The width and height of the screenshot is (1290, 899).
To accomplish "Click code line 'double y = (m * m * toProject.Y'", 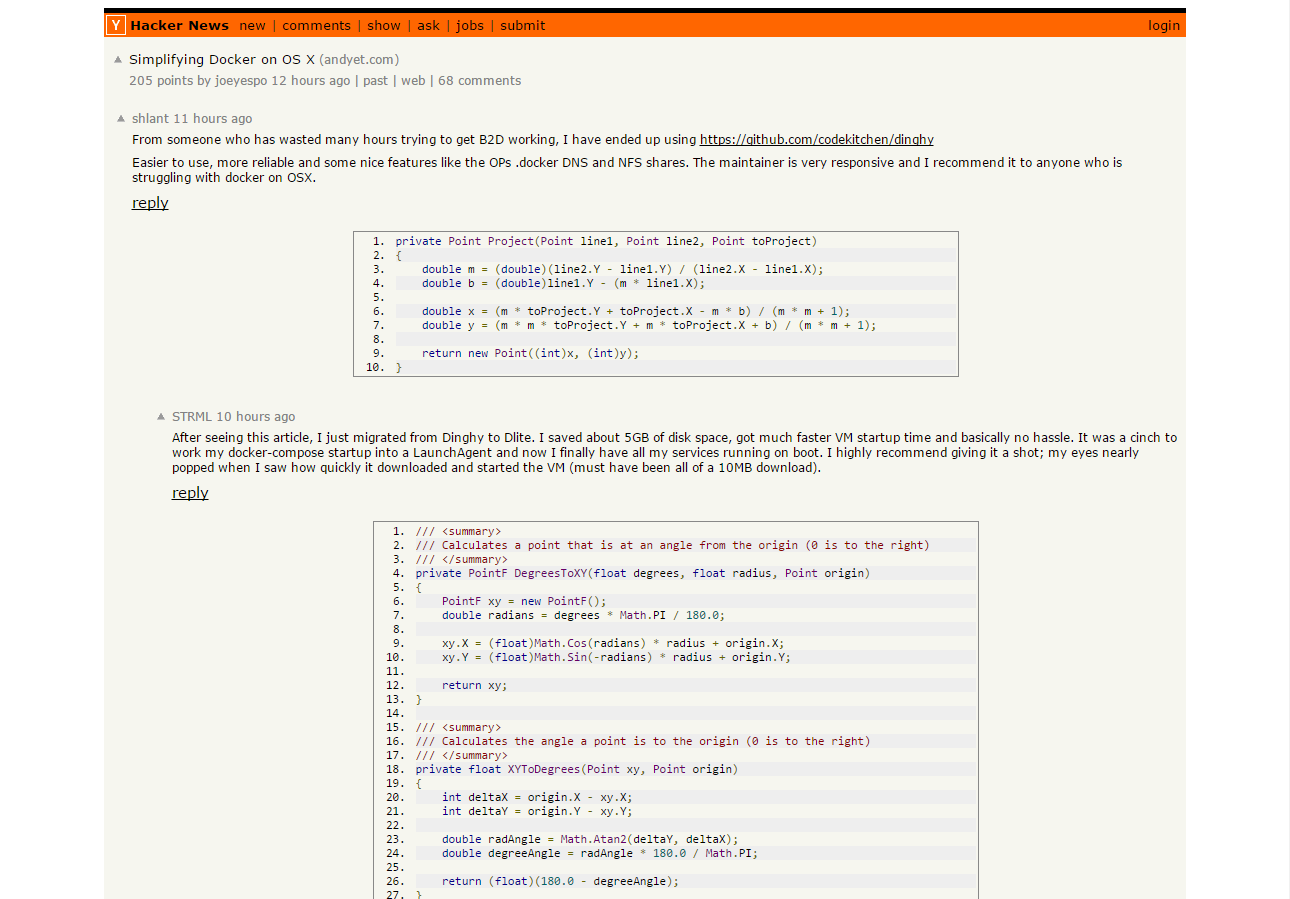I will (649, 325).
